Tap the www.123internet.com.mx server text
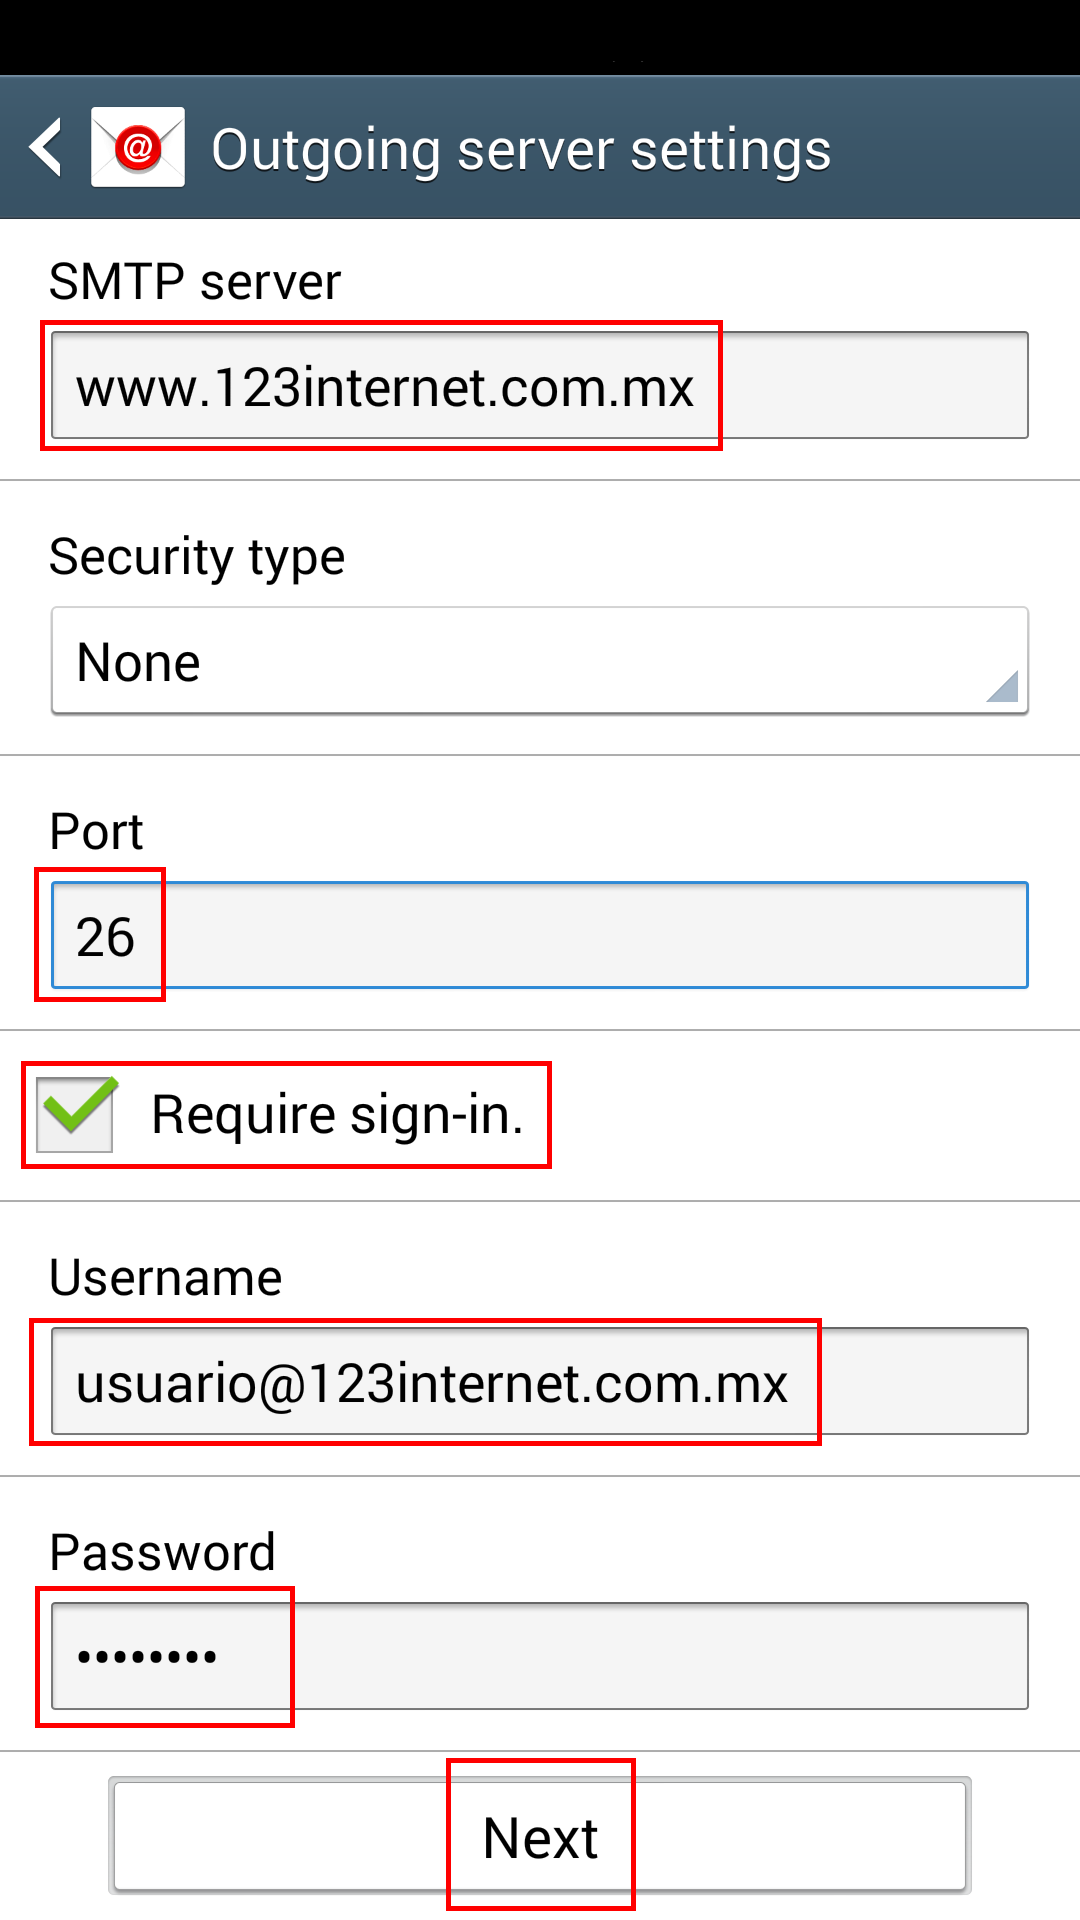The width and height of the screenshot is (1080, 1920). (x=385, y=388)
